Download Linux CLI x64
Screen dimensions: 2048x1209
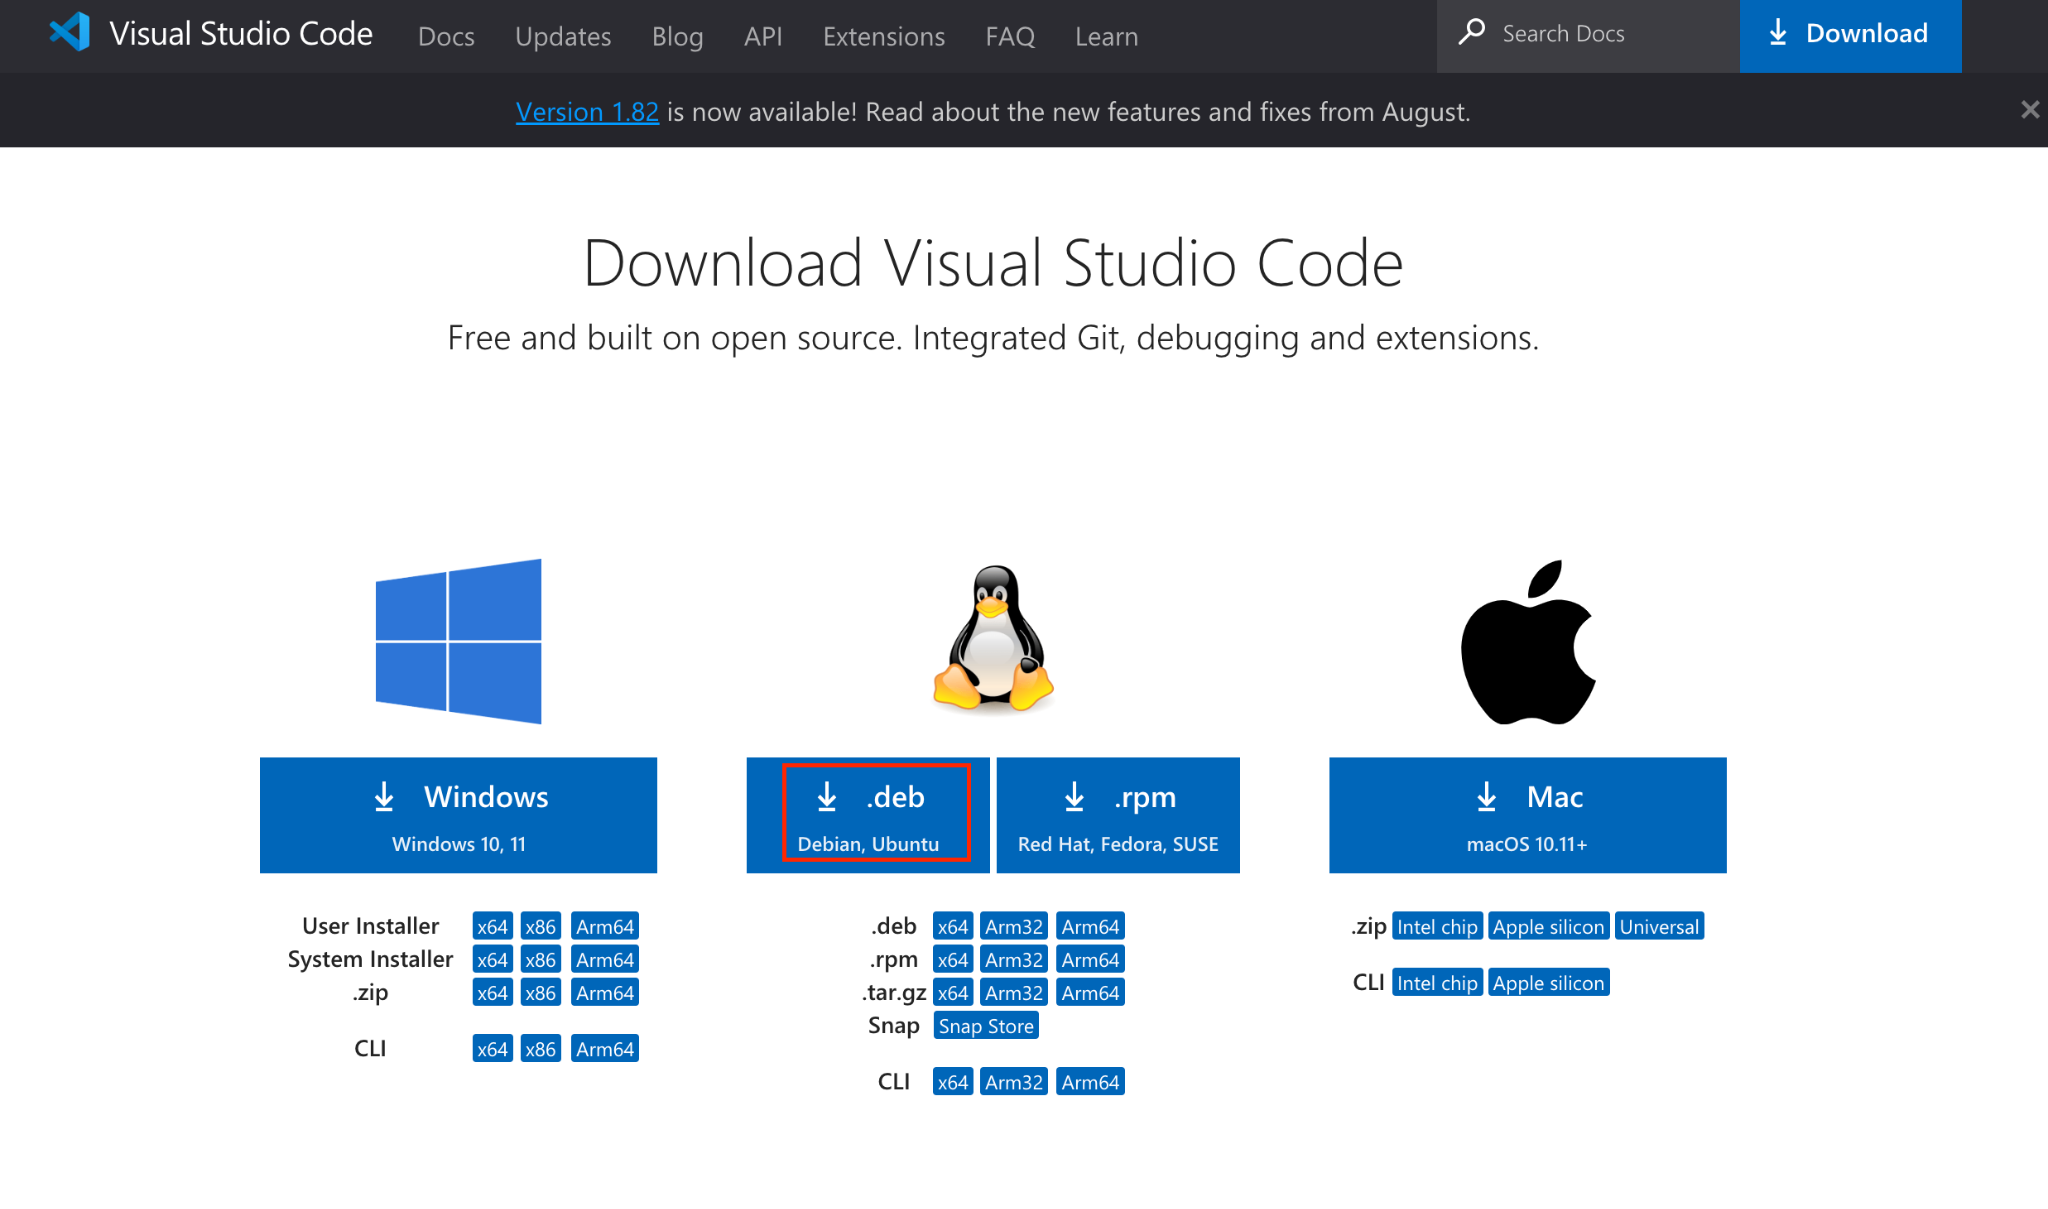tap(953, 1081)
